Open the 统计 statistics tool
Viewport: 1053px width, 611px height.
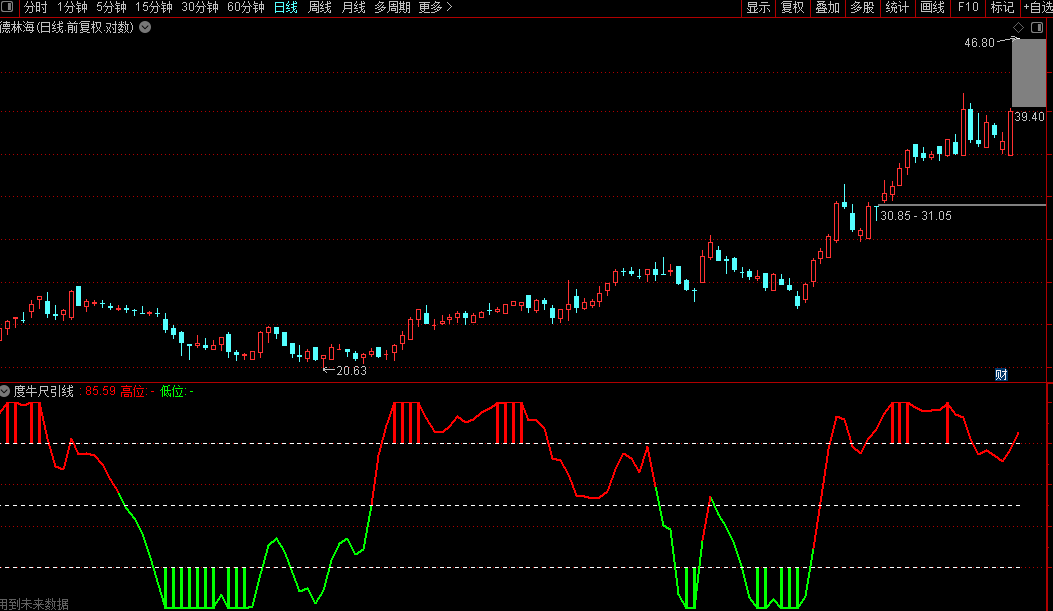(x=897, y=7)
